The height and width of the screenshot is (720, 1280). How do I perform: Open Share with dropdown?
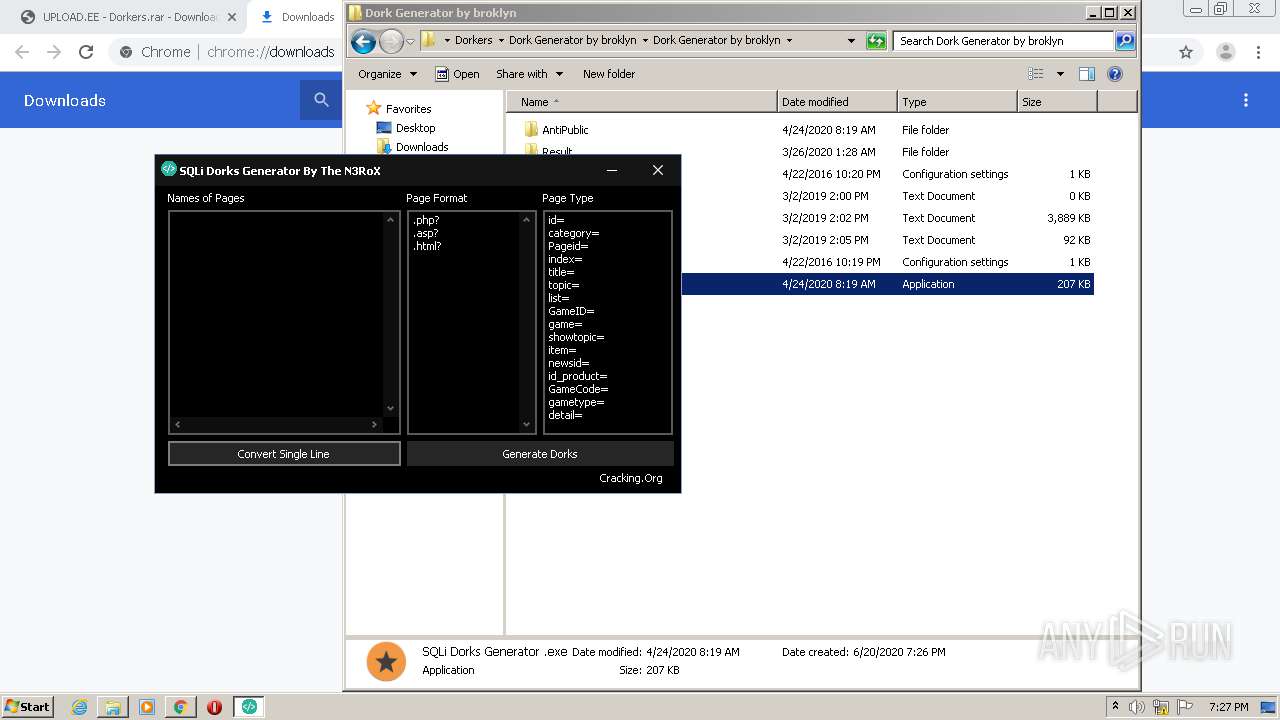[530, 74]
